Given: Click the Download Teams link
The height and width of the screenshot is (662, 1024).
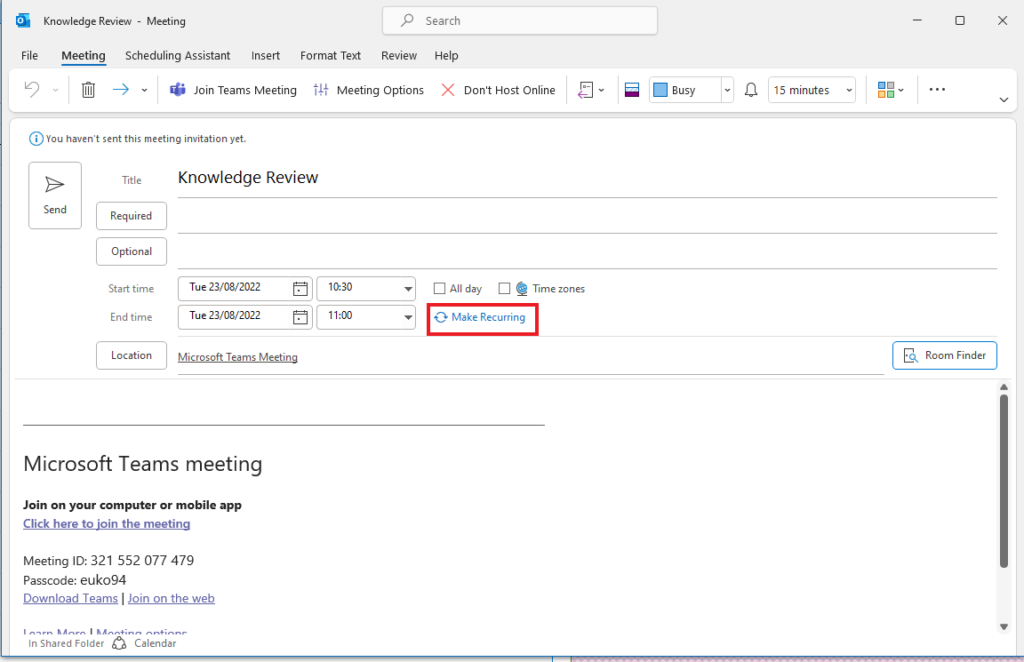Looking at the screenshot, I should pyautogui.click(x=71, y=598).
